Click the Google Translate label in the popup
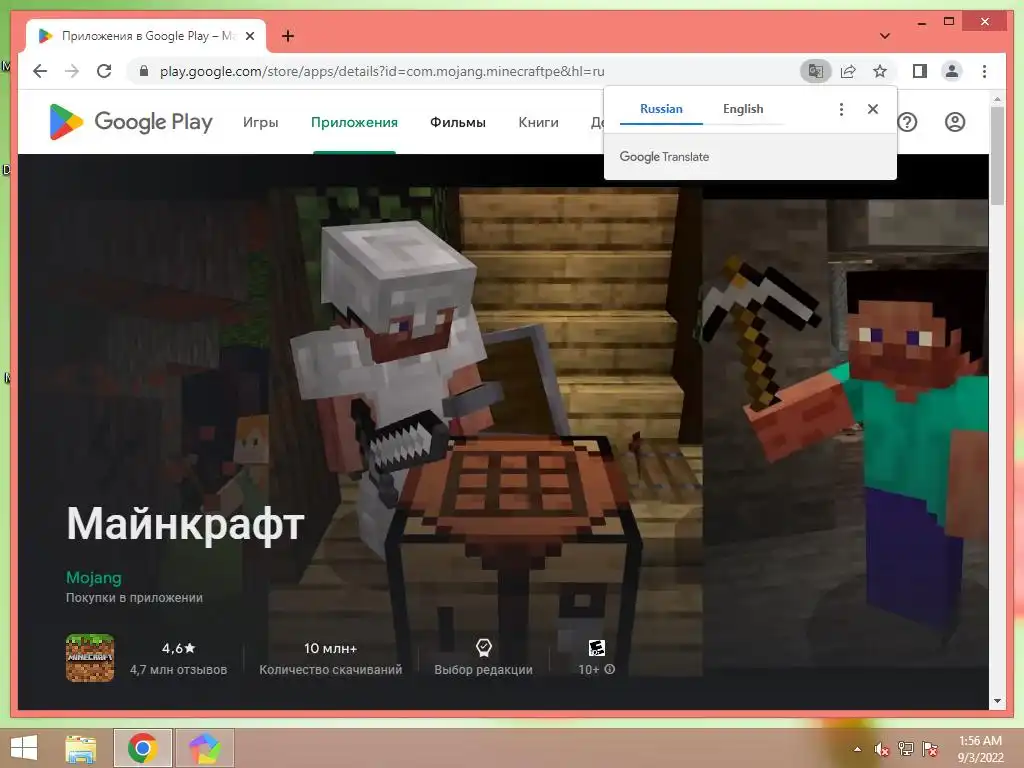The image size is (1024, 768). [x=664, y=157]
